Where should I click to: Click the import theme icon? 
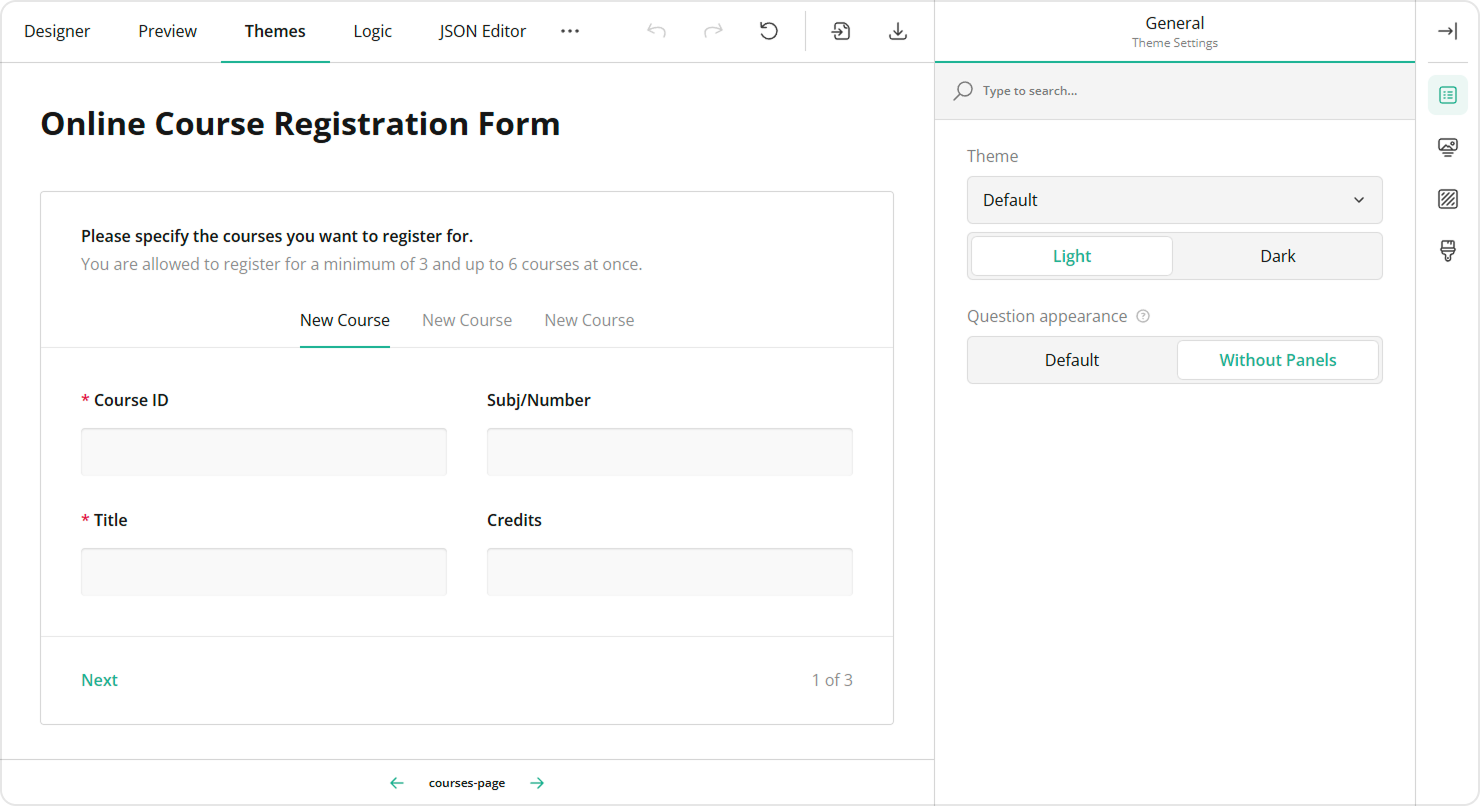click(841, 31)
